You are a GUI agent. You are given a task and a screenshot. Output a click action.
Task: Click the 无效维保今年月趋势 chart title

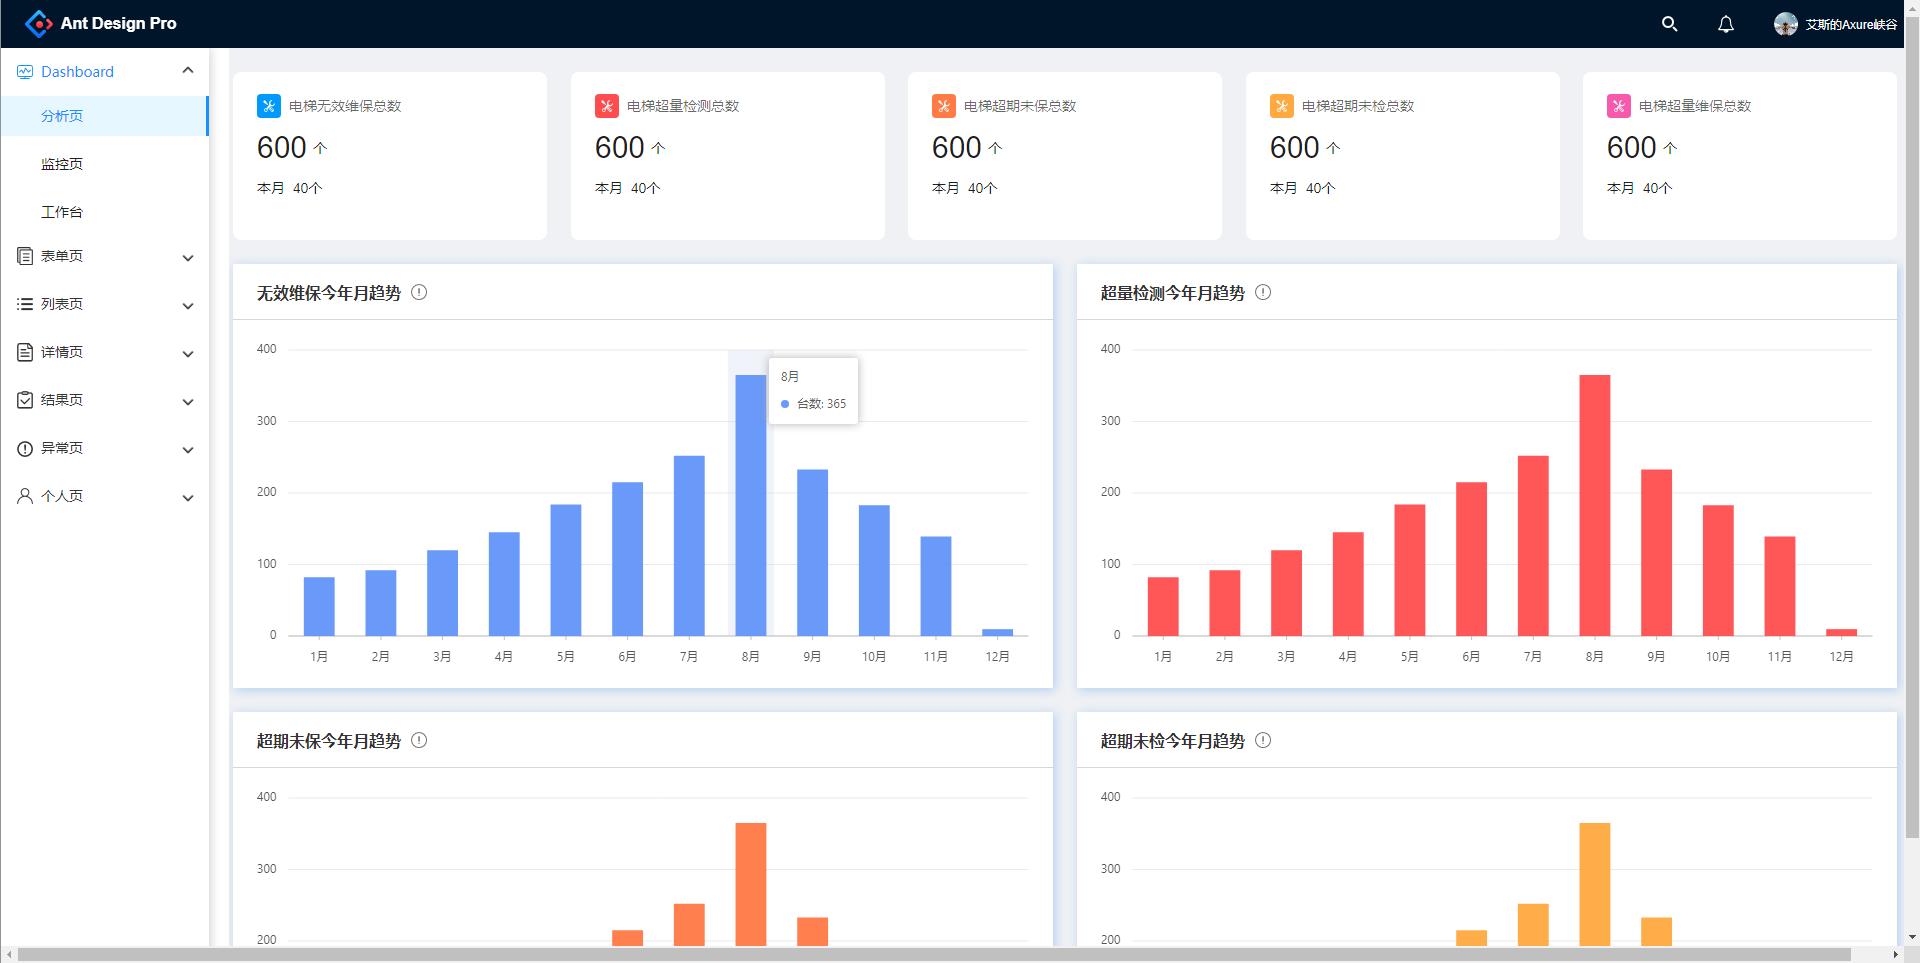[328, 293]
